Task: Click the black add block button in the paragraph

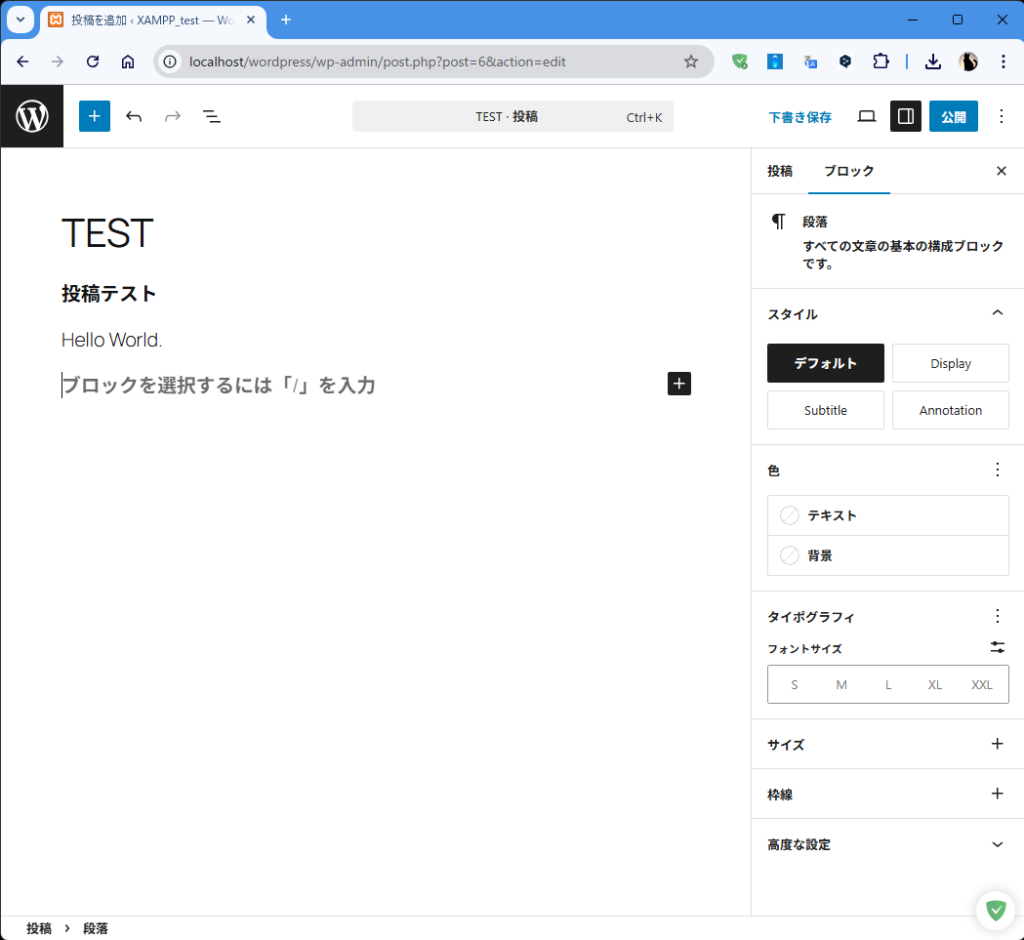Action: 679,383
